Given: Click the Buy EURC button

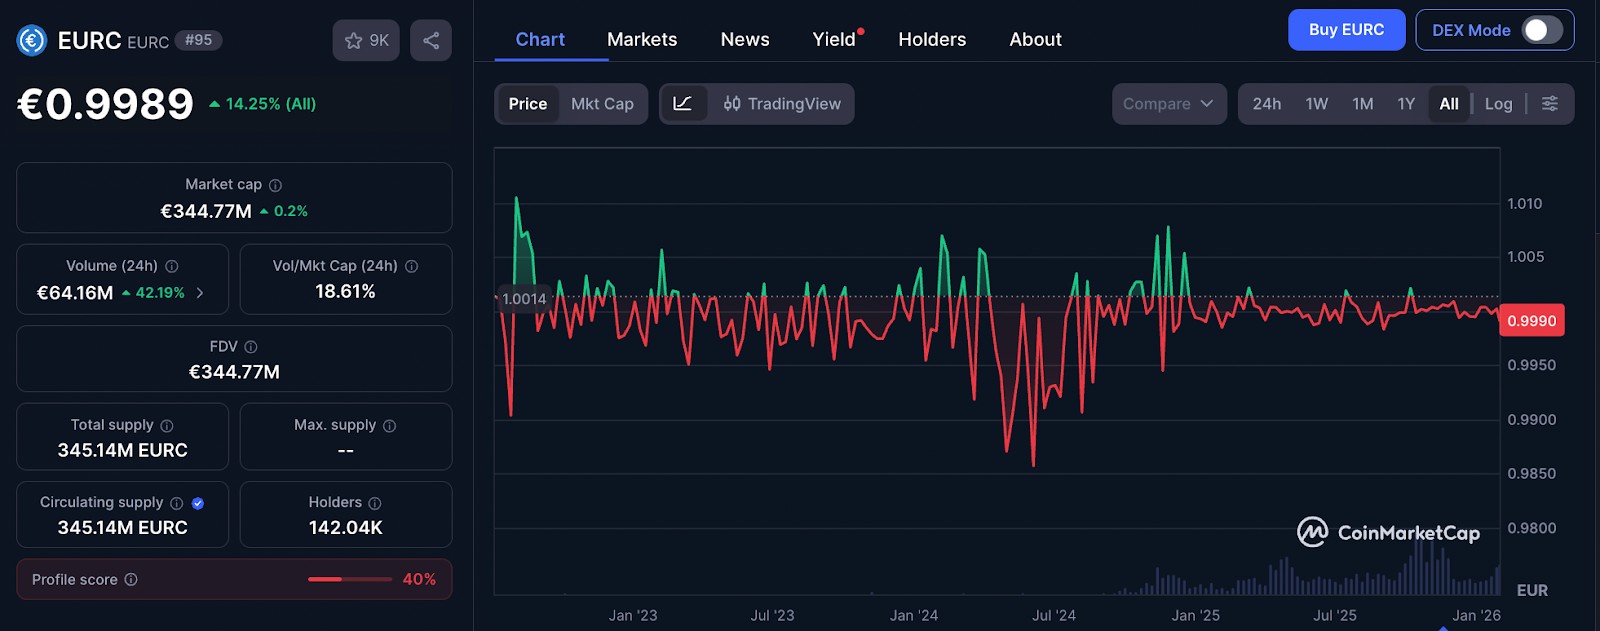Looking at the screenshot, I should click(1347, 30).
